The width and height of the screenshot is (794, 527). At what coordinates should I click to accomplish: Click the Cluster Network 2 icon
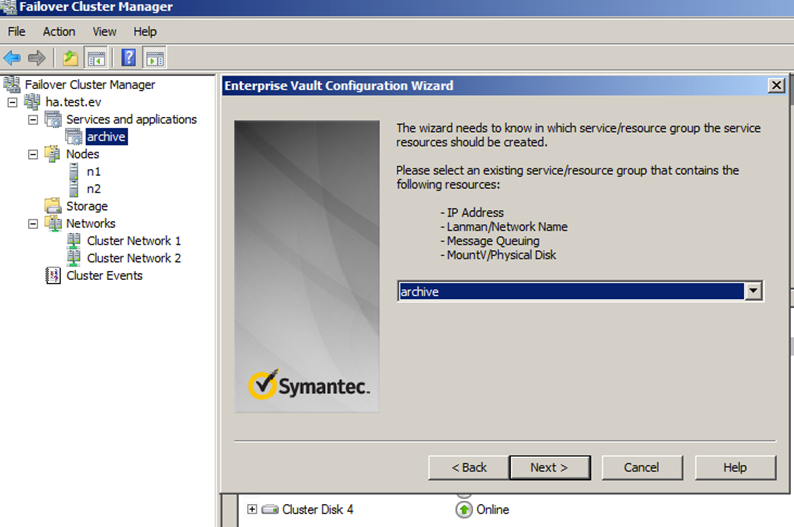tap(74, 258)
